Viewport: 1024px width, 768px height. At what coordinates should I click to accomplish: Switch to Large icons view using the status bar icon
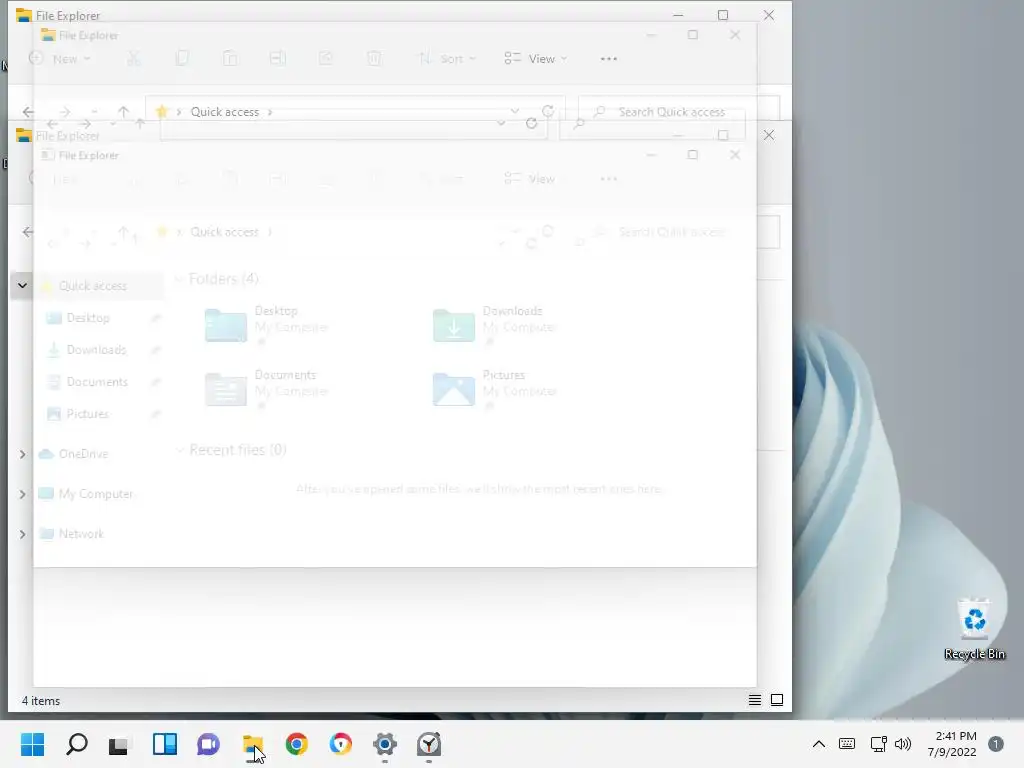[x=777, y=700]
